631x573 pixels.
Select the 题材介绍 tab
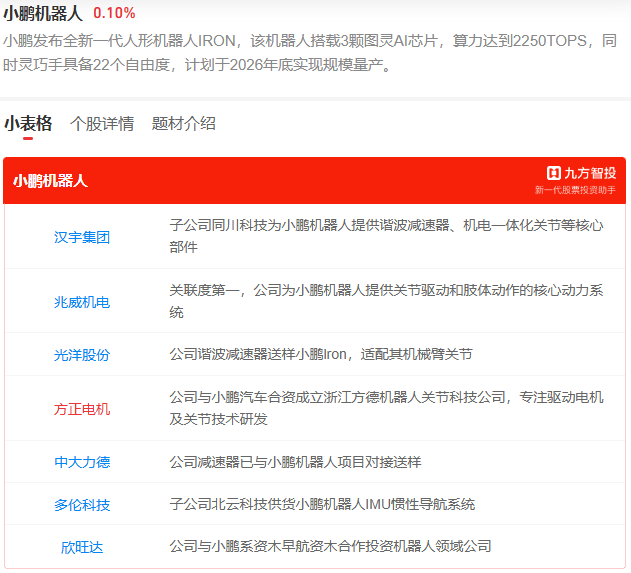click(x=183, y=124)
